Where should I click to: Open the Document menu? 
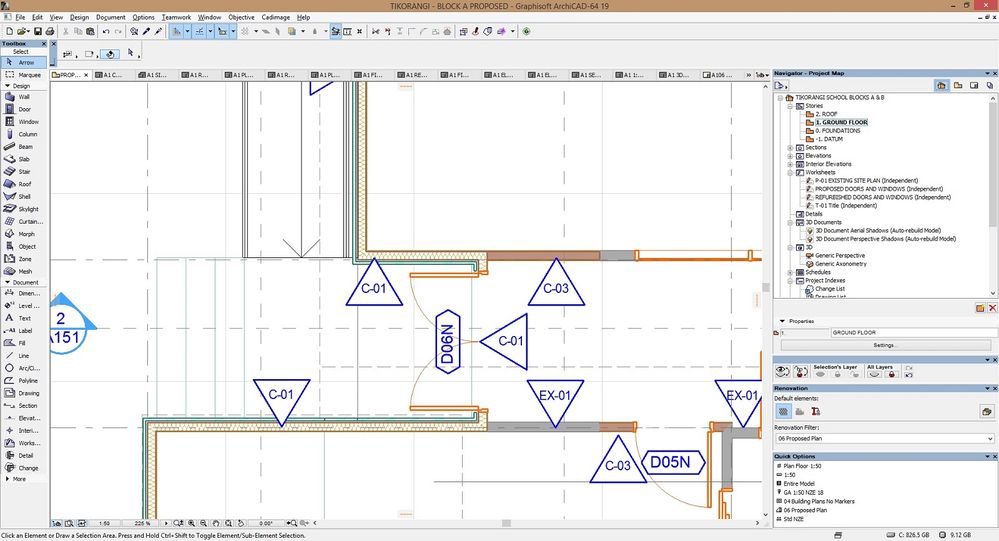(x=111, y=17)
